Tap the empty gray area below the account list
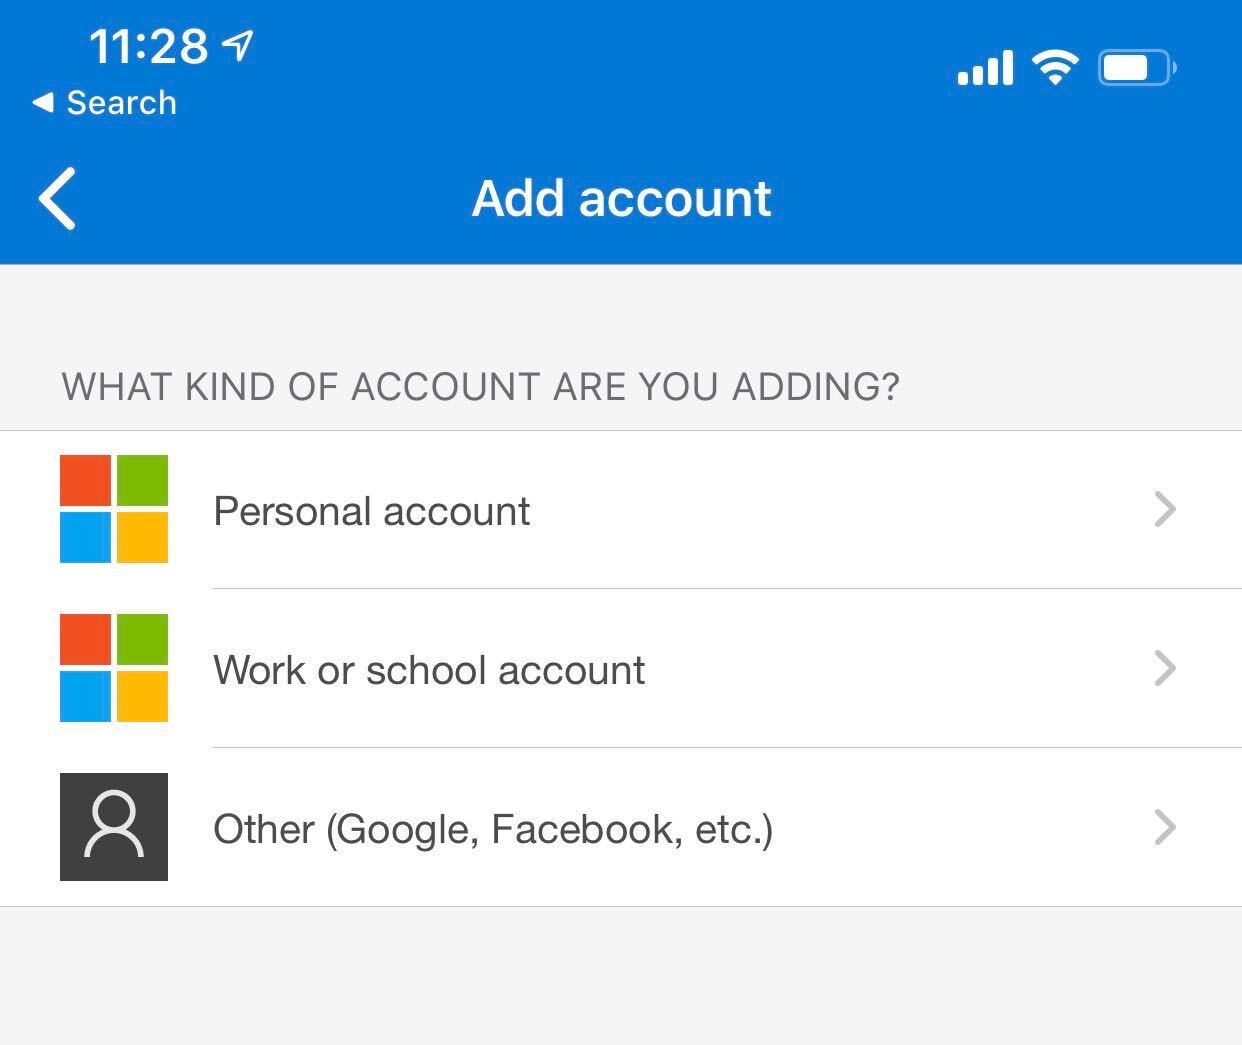This screenshot has width=1242, height=1045. pos(621,975)
